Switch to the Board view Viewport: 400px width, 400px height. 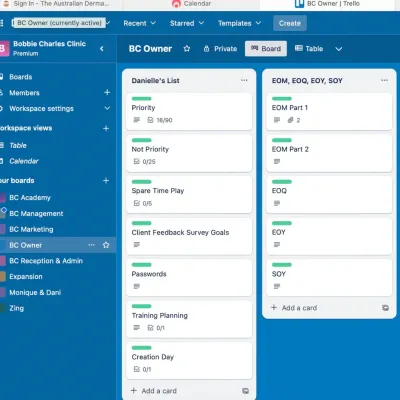point(266,49)
